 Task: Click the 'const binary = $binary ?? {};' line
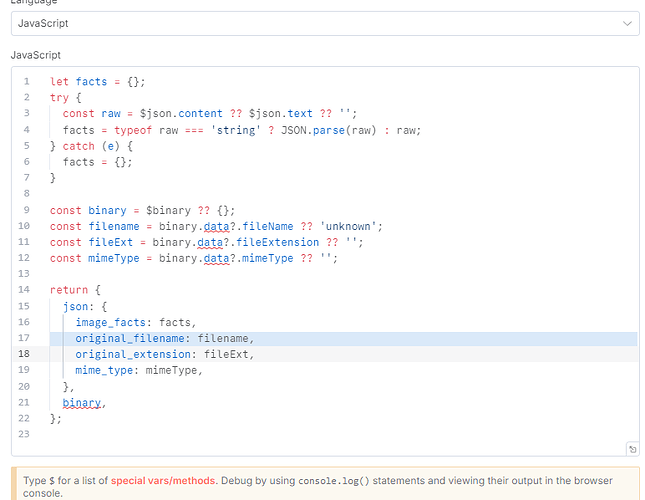tap(142, 210)
